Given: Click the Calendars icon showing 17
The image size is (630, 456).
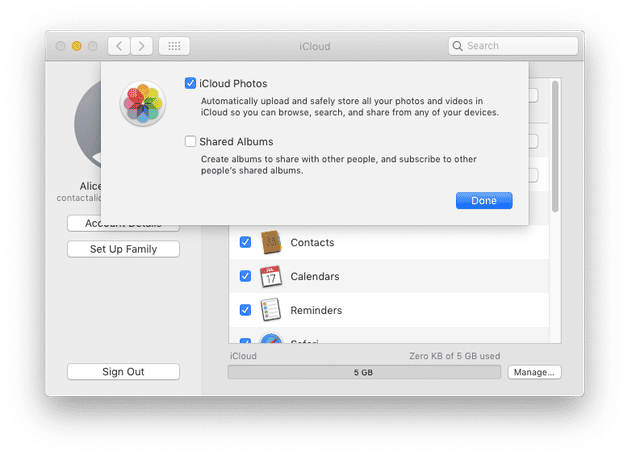Looking at the screenshot, I should (271, 276).
